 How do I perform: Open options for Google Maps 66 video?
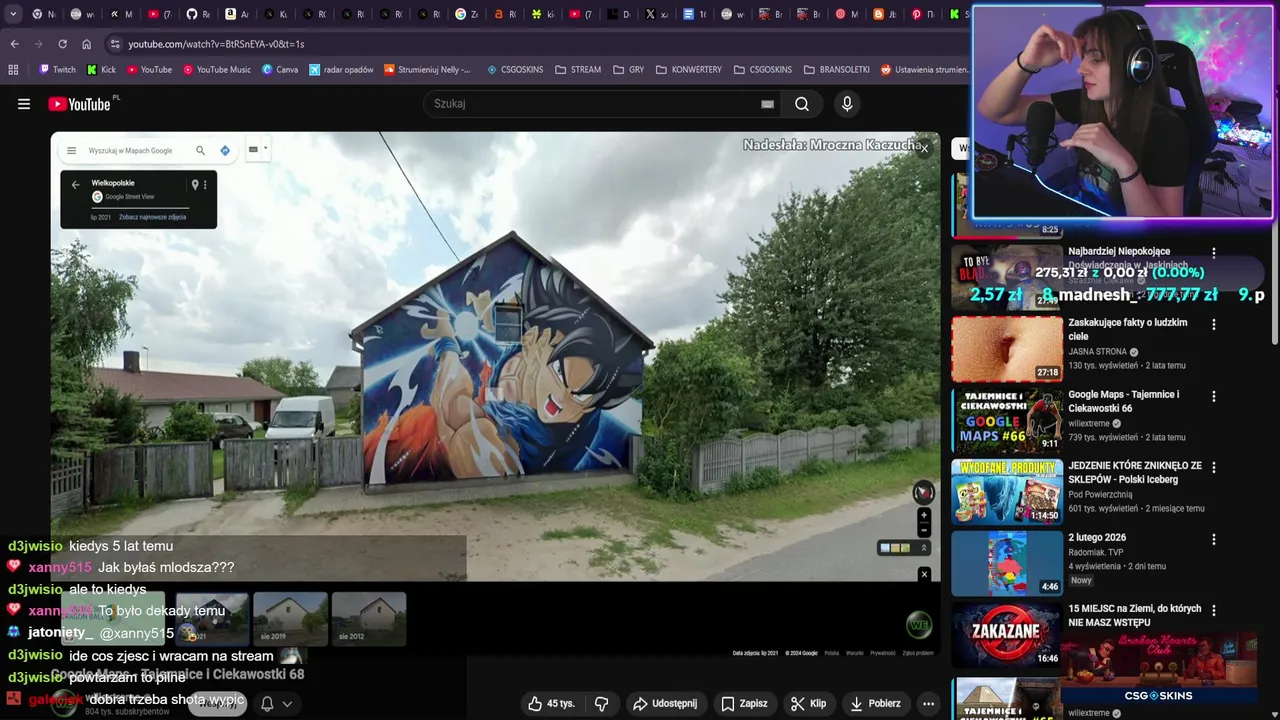[1214, 396]
